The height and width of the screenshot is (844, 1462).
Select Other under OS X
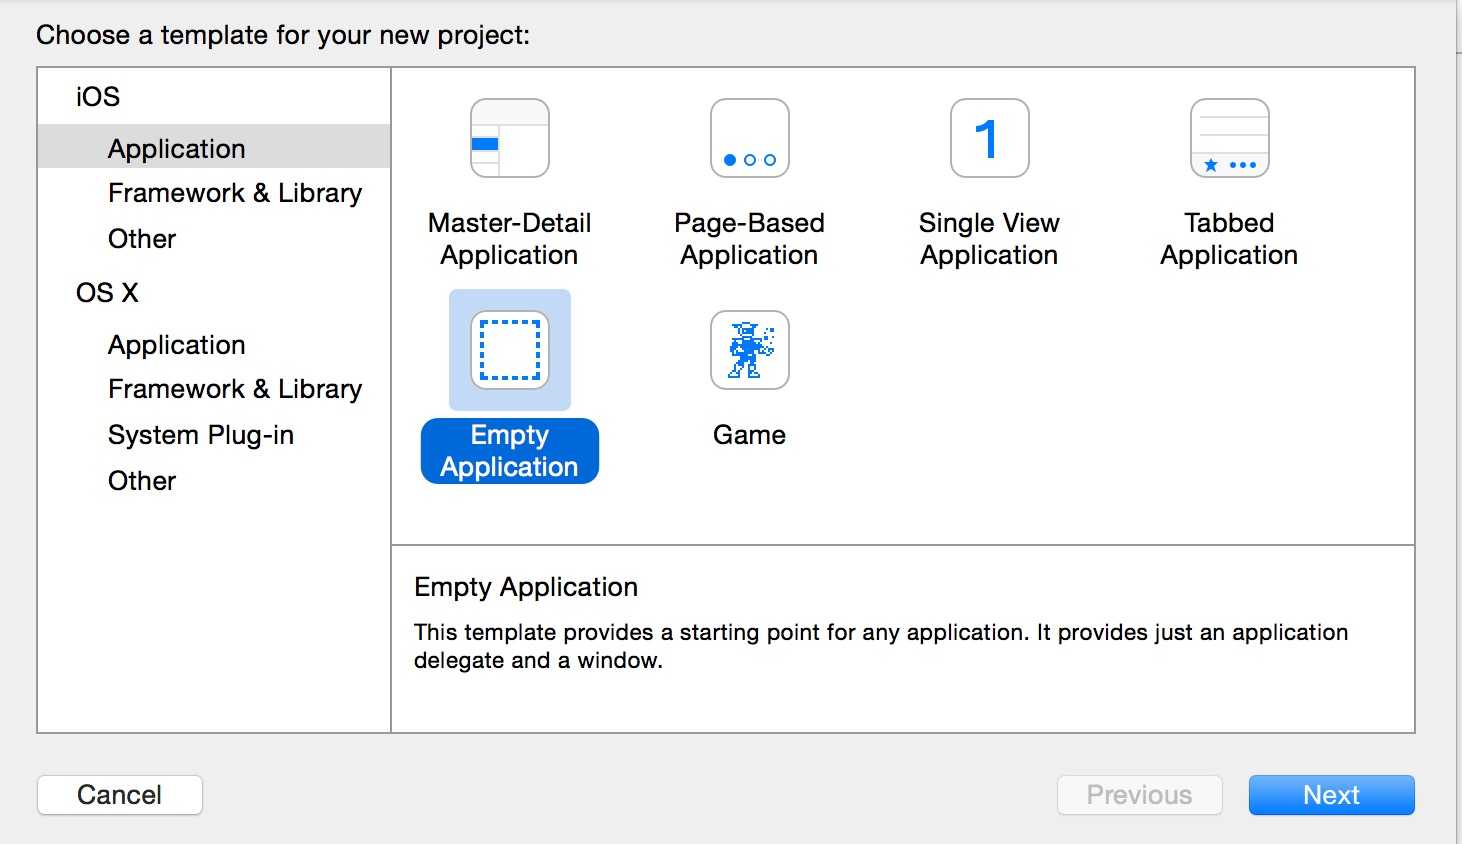[x=142, y=481]
